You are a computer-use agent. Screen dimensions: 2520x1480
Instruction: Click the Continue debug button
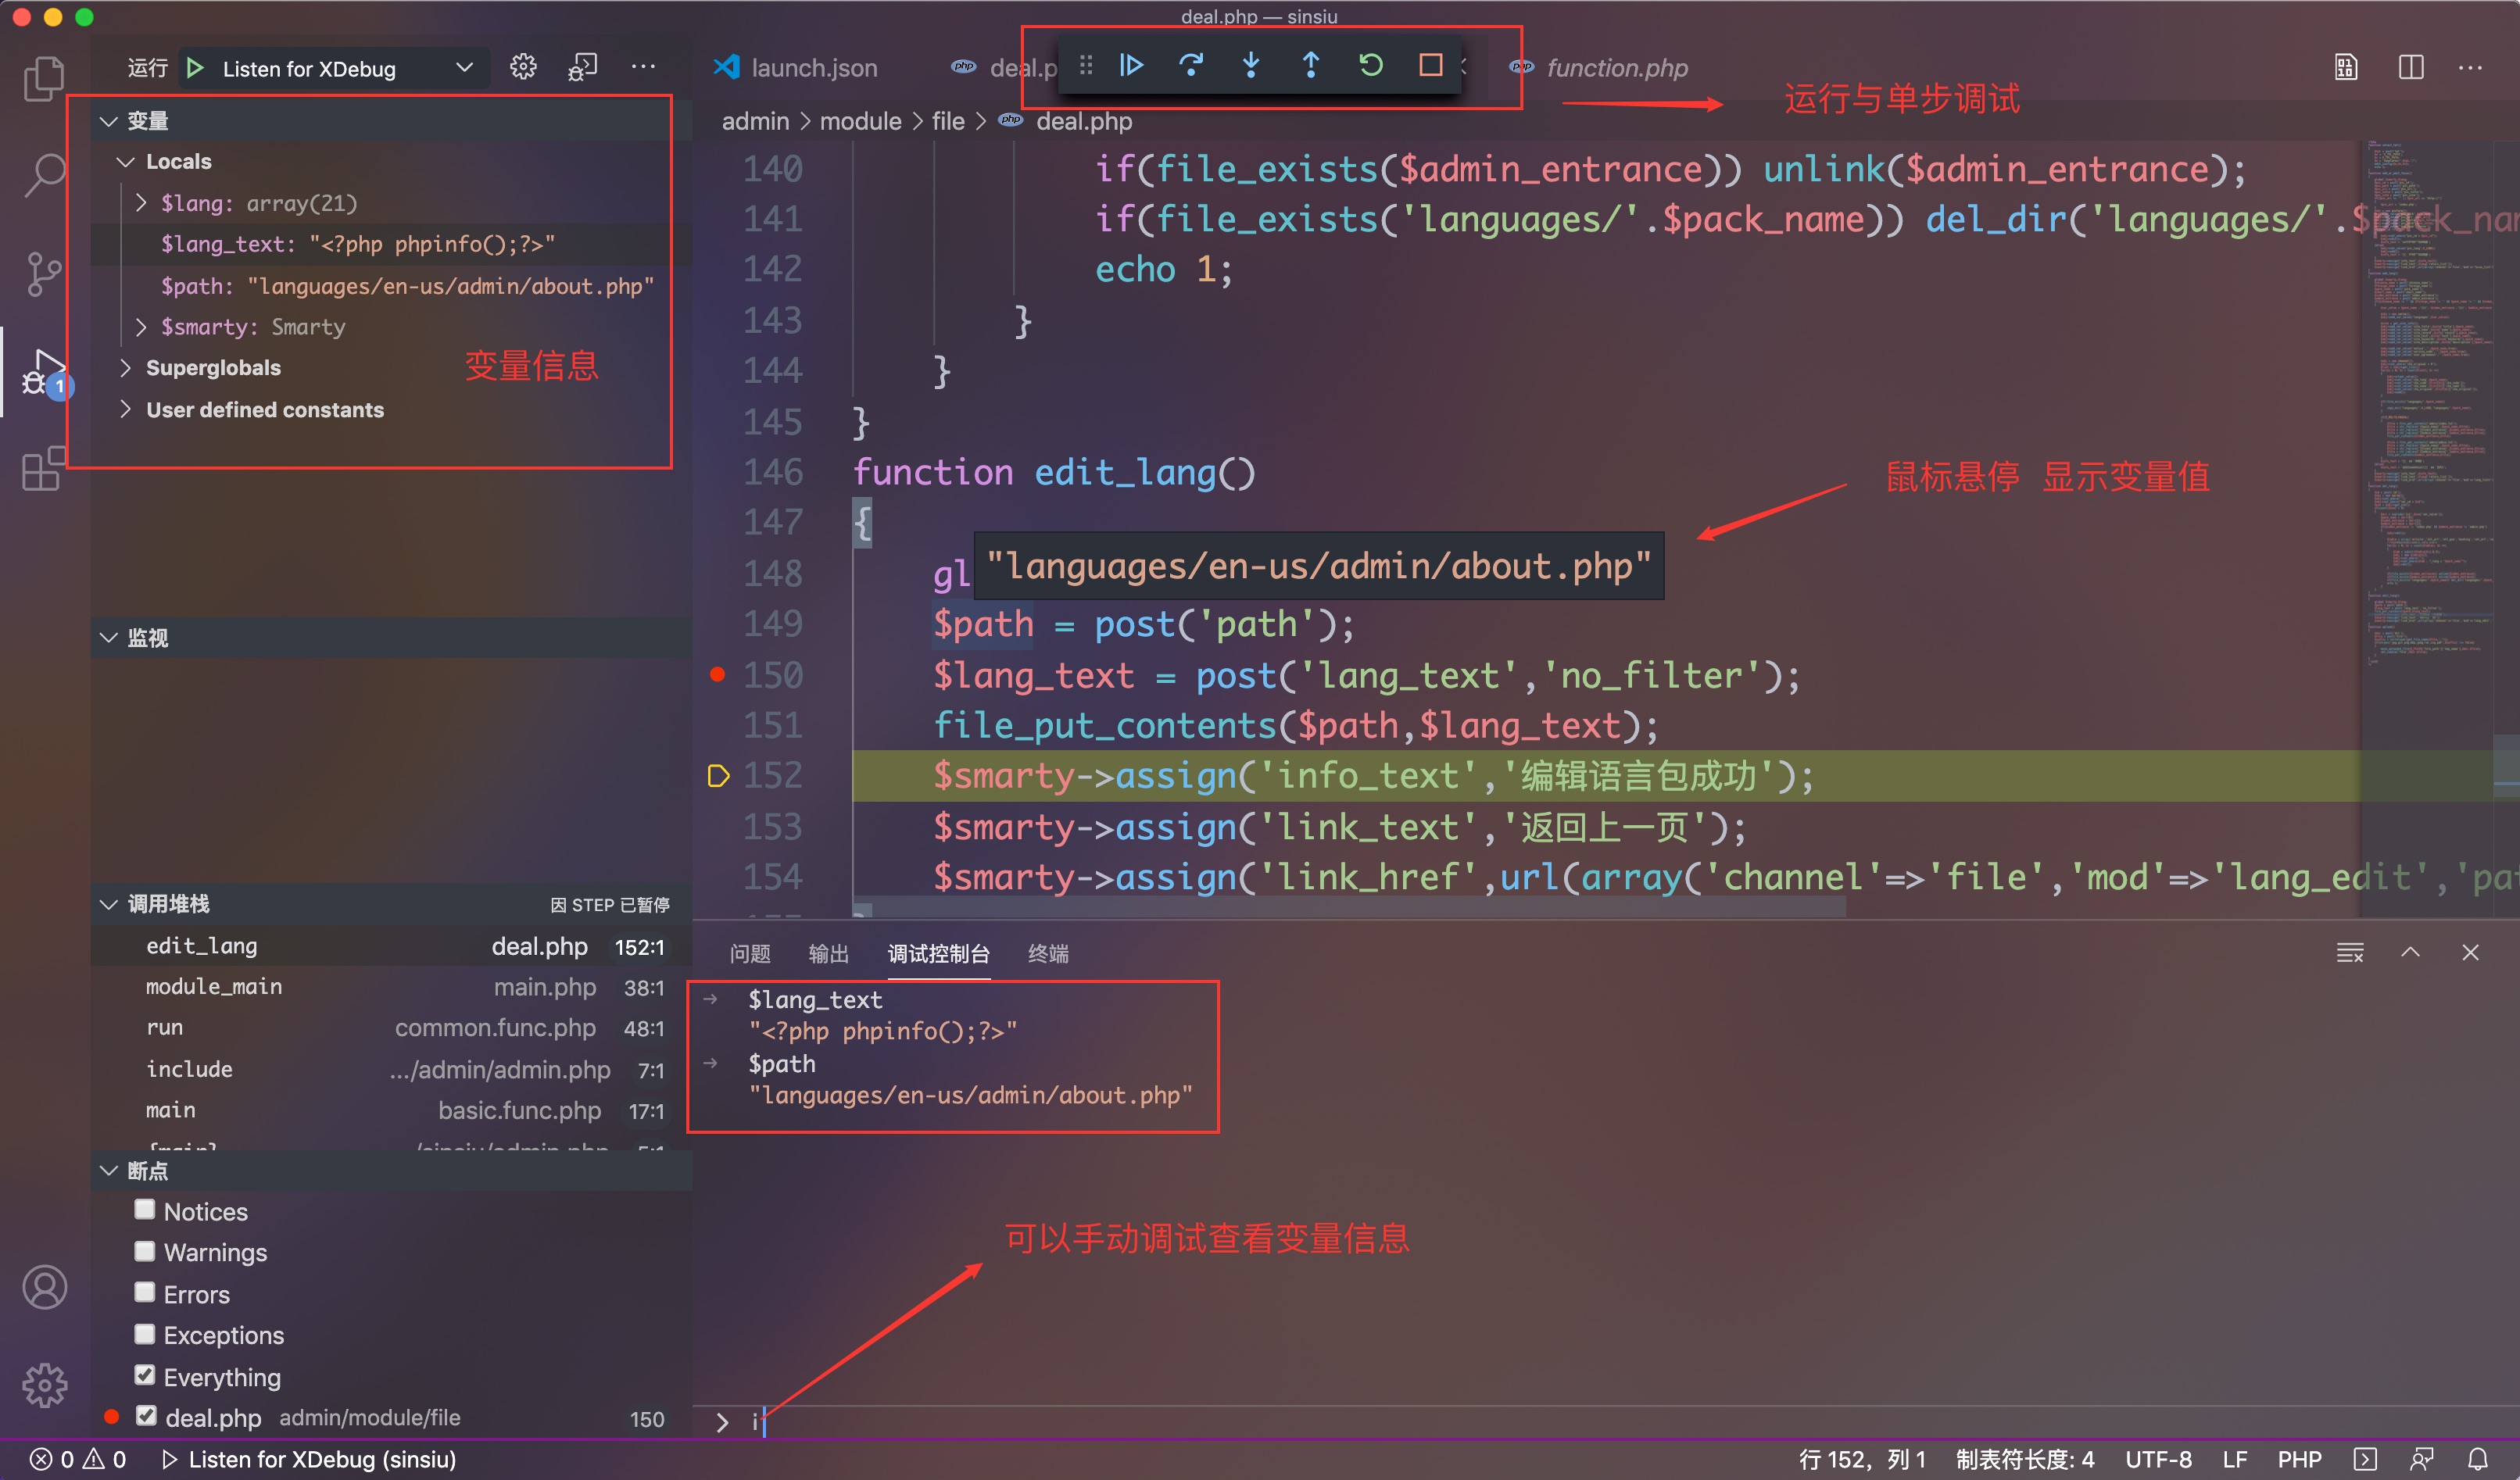pyautogui.click(x=1131, y=66)
